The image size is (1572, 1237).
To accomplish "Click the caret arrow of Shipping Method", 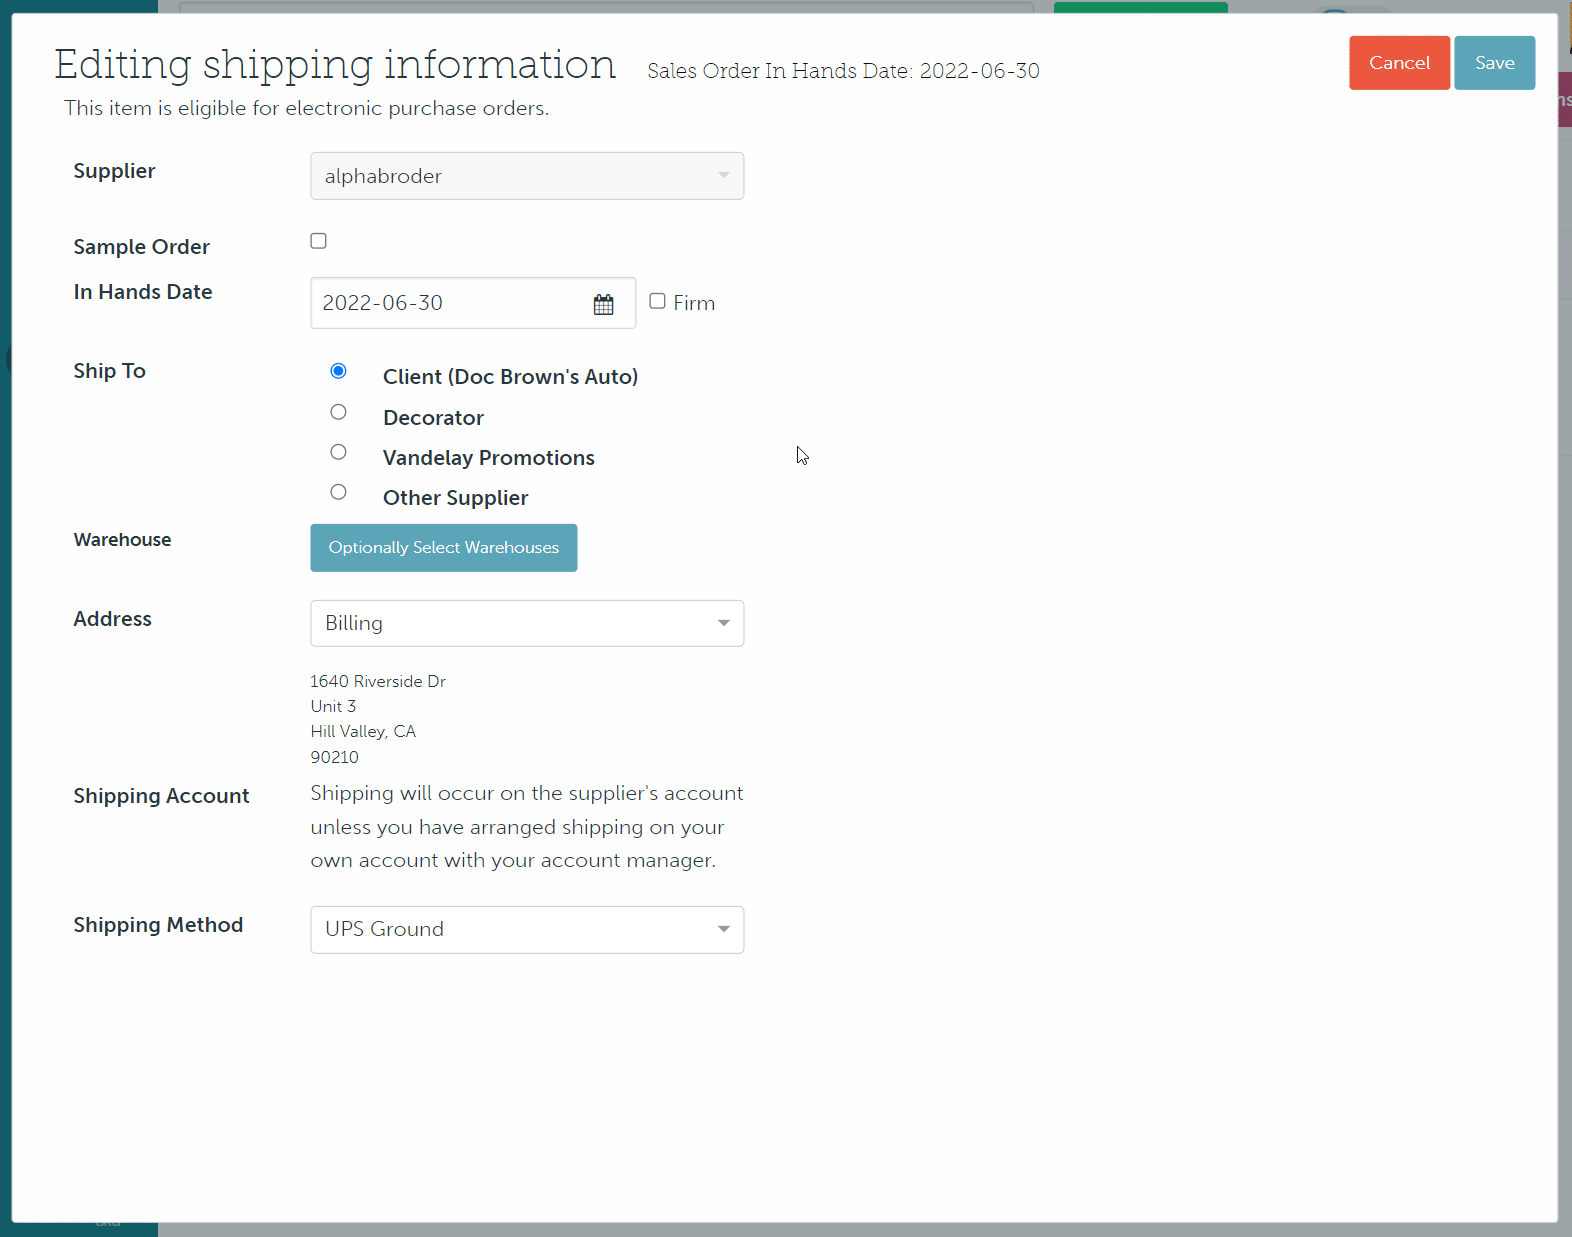I will coord(723,929).
